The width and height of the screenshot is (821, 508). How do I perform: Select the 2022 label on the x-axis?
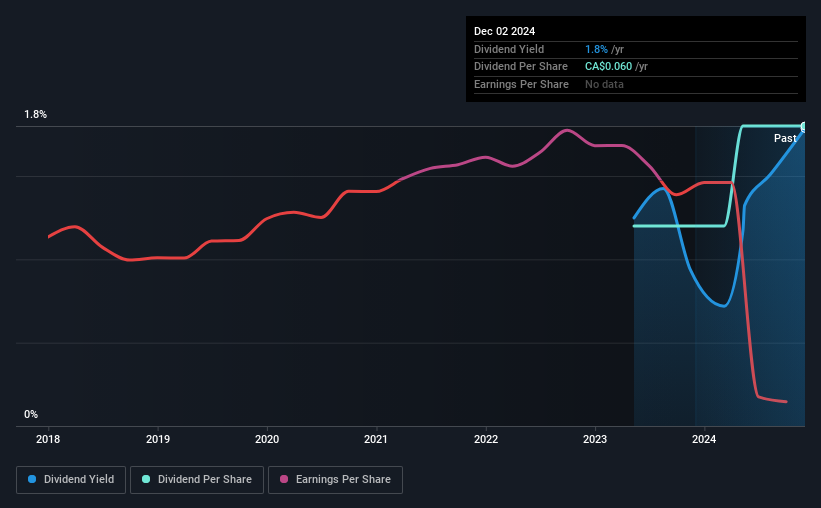(486, 439)
